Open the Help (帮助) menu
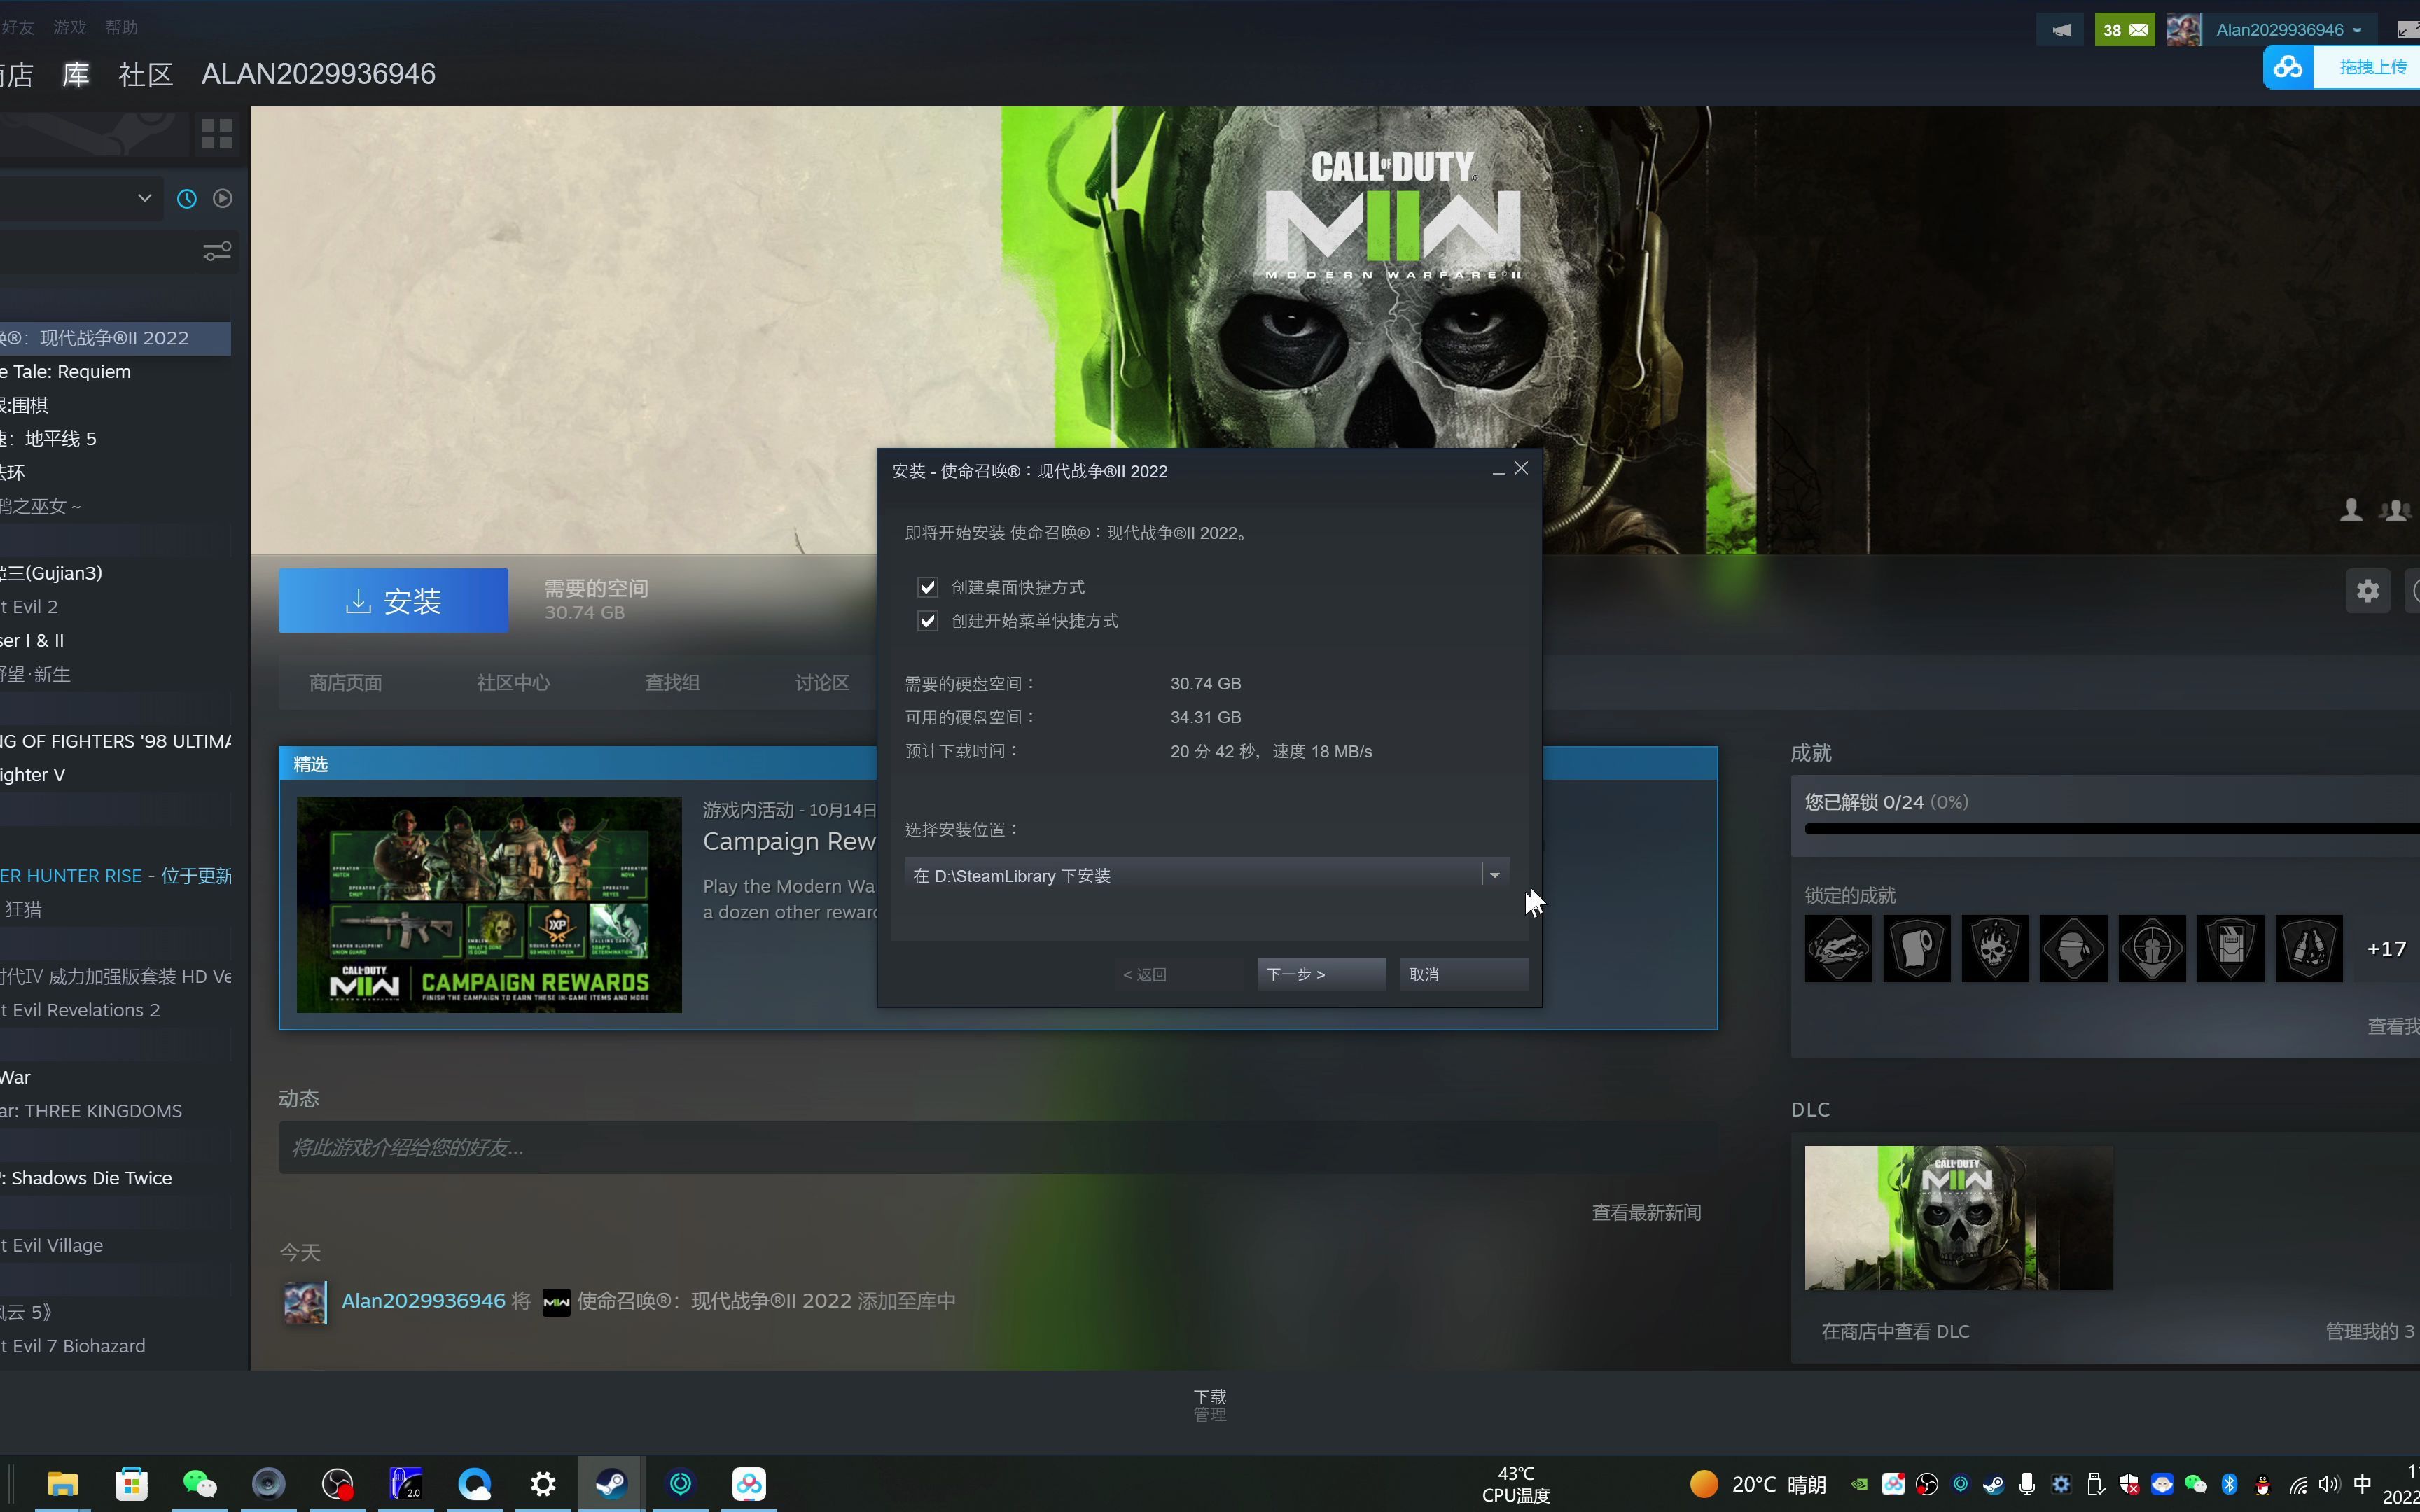Viewport: 2420px width, 1512px height. point(121,27)
